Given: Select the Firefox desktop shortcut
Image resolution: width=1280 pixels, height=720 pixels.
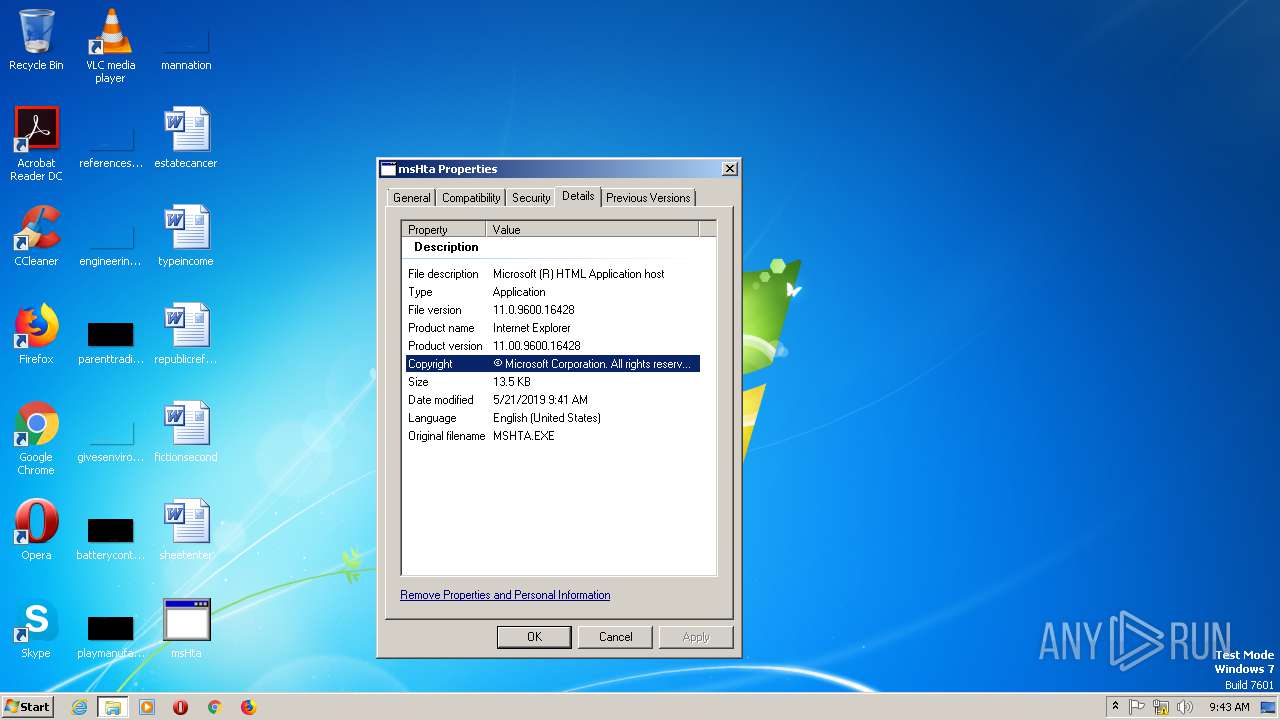Looking at the screenshot, I should pos(36,334).
